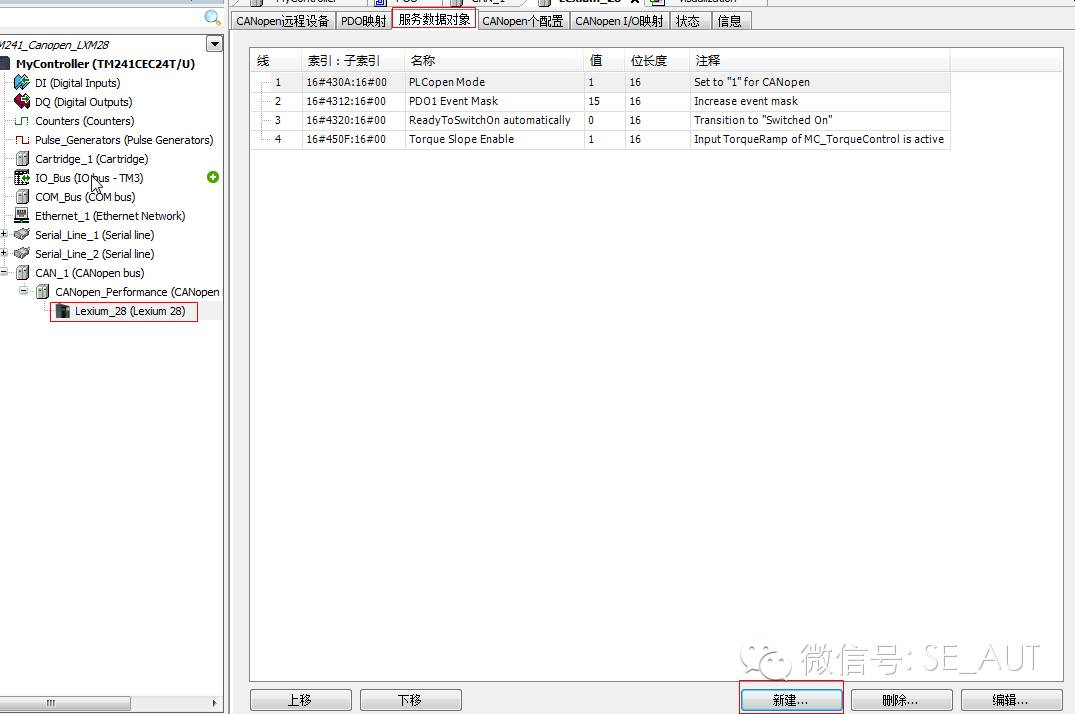This screenshot has width=1075, height=714.
Task: Click the CANopen_Performance node icon
Action: (43, 291)
